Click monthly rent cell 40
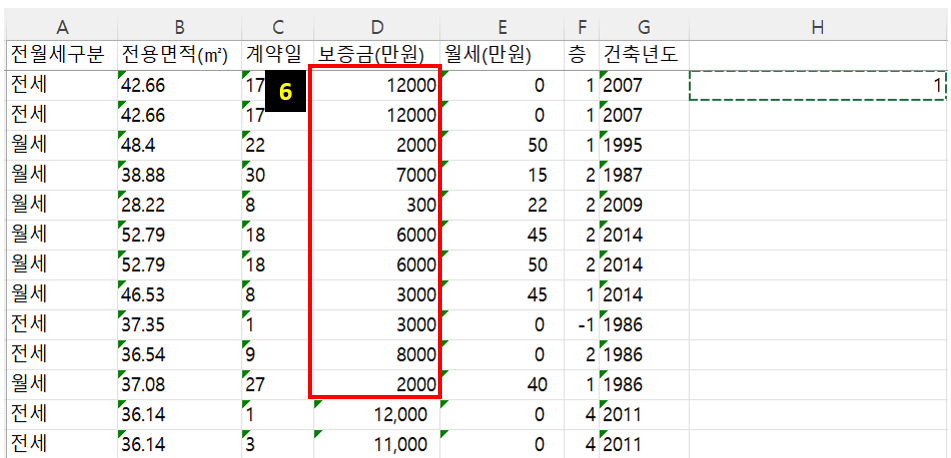951x458 pixels. coord(502,385)
